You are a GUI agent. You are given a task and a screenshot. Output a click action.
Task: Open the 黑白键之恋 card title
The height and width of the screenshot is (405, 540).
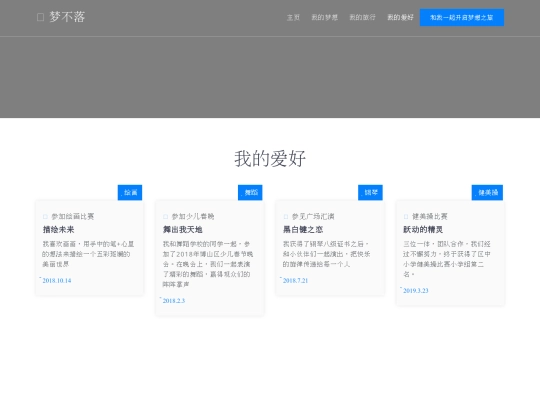coord(303,230)
